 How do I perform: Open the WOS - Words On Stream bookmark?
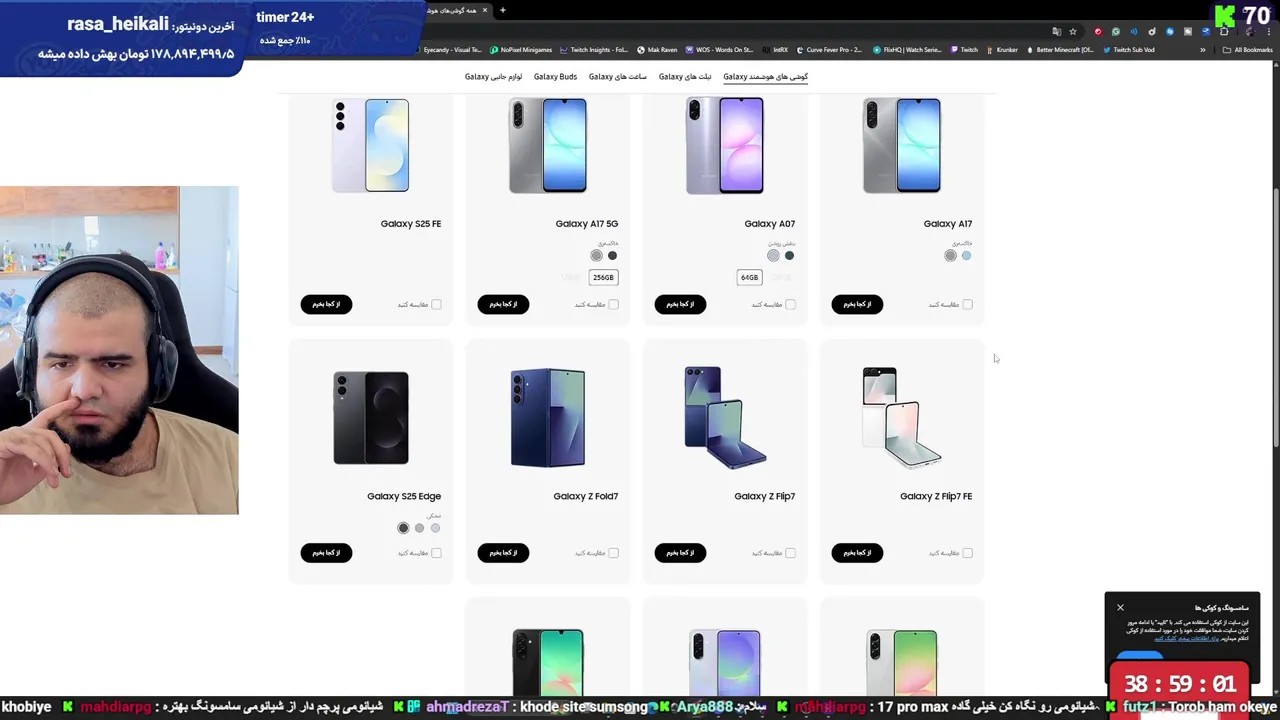(x=720, y=50)
